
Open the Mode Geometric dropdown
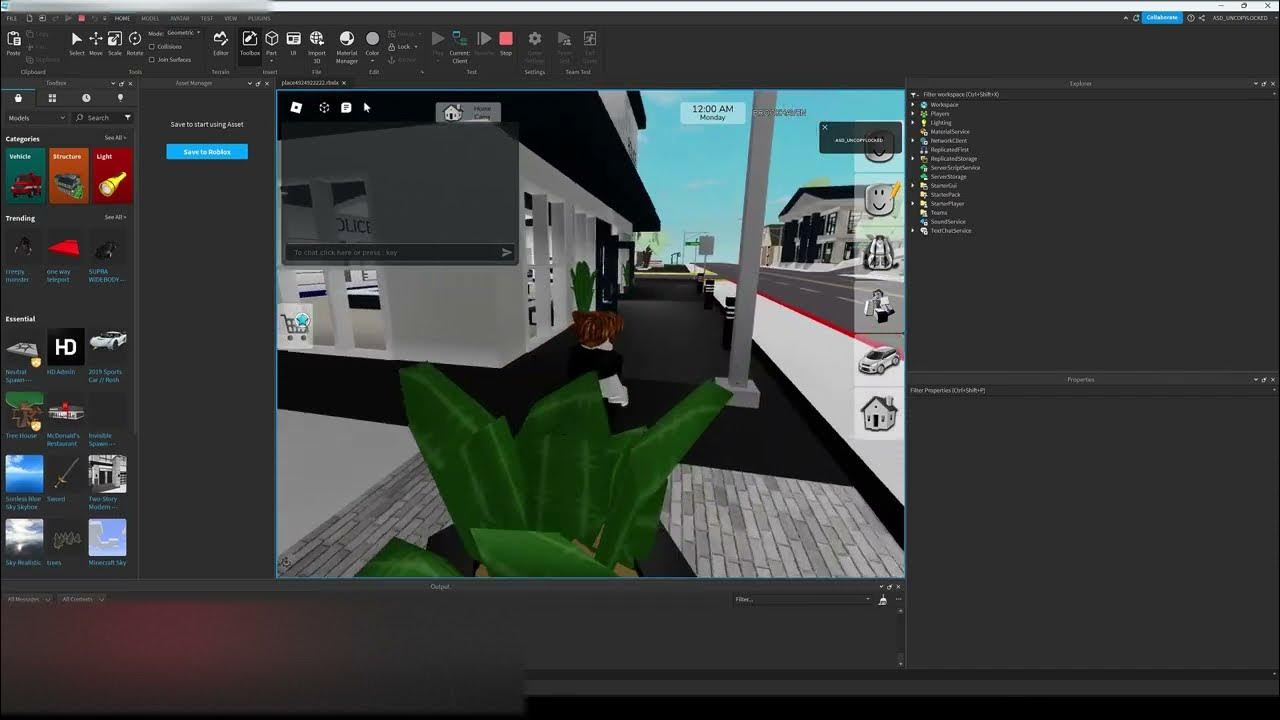[x=183, y=33]
